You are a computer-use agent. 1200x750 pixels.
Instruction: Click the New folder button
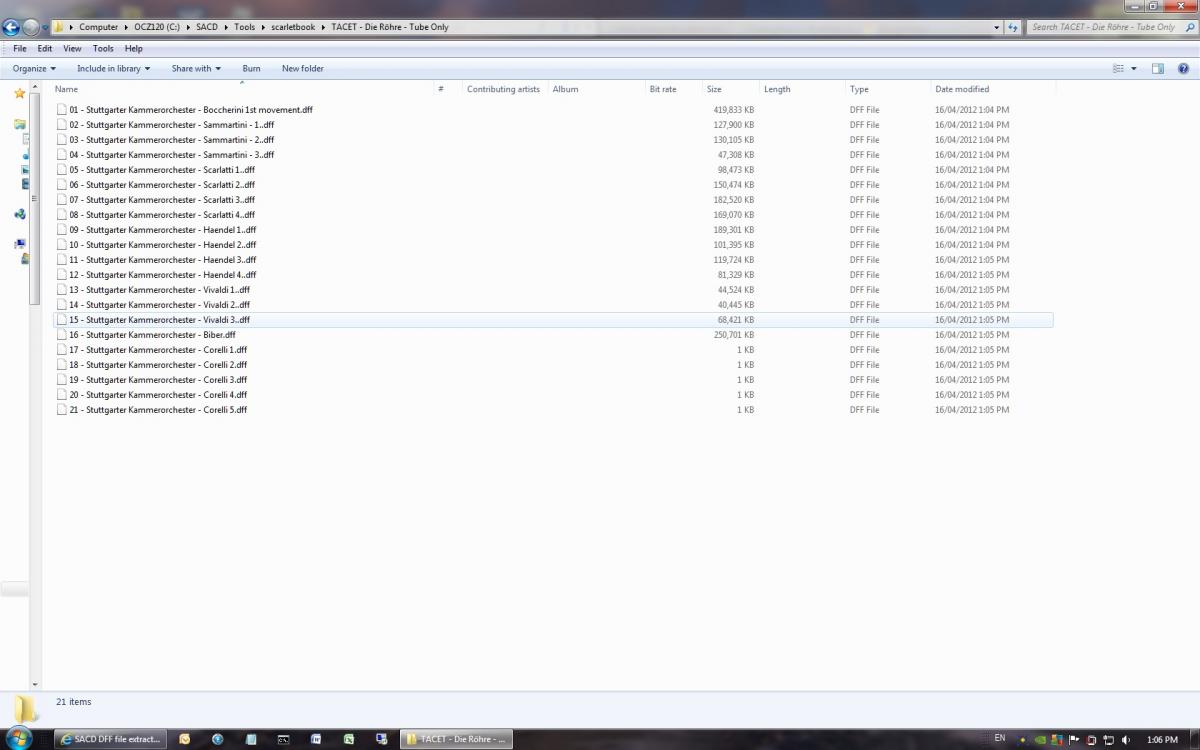pyautogui.click(x=303, y=69)
